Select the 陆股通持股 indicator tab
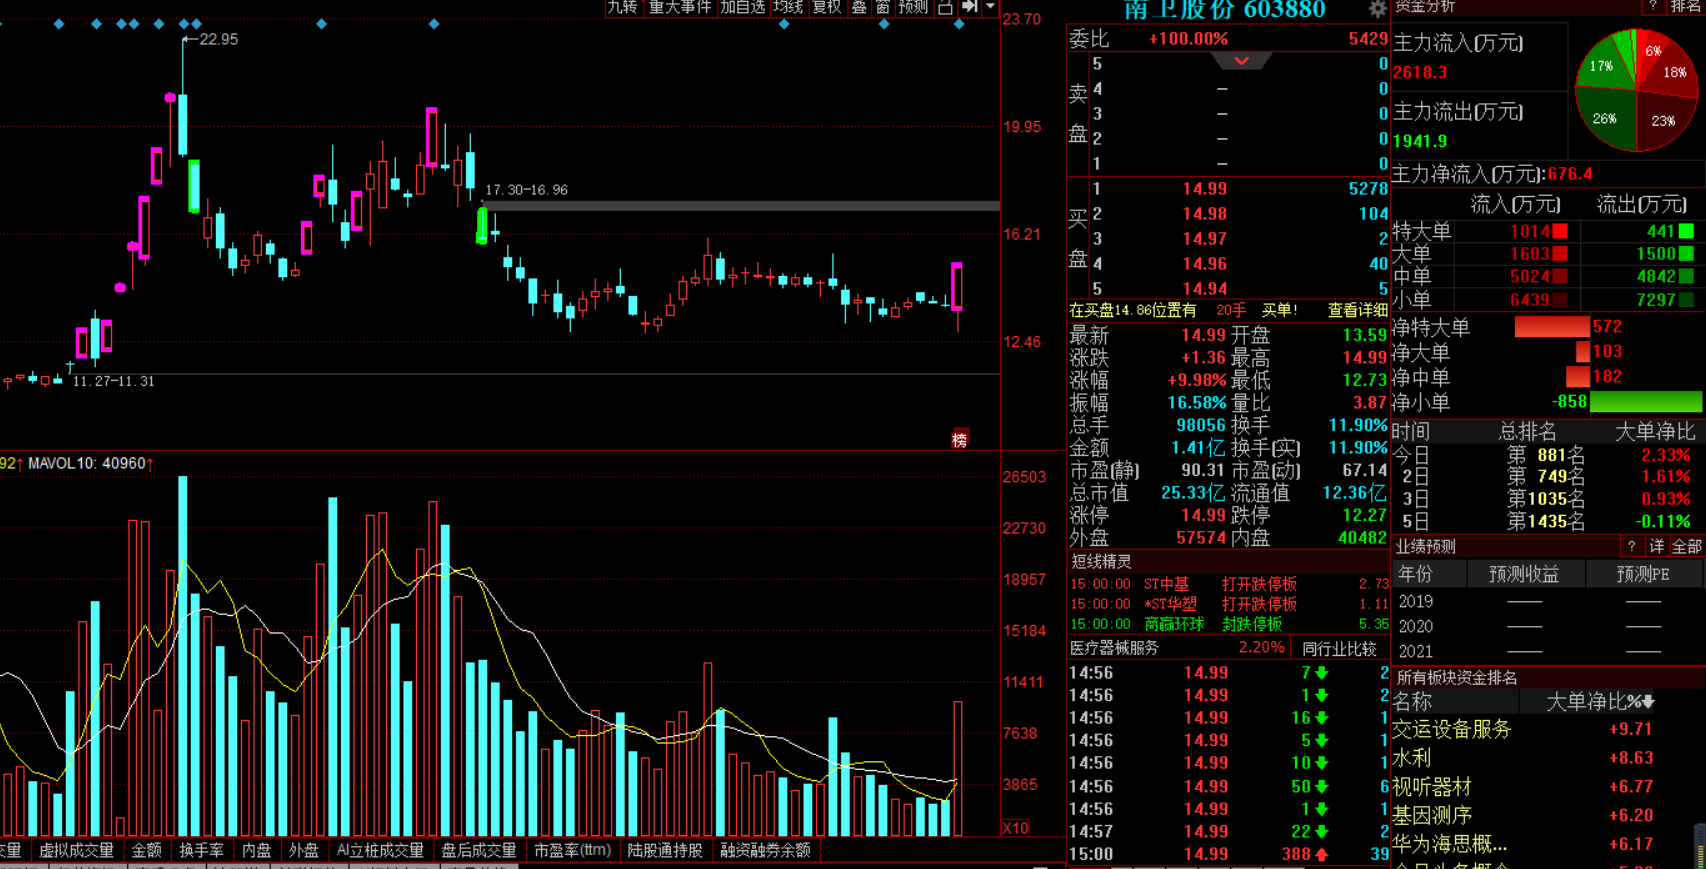 (664, 850)
